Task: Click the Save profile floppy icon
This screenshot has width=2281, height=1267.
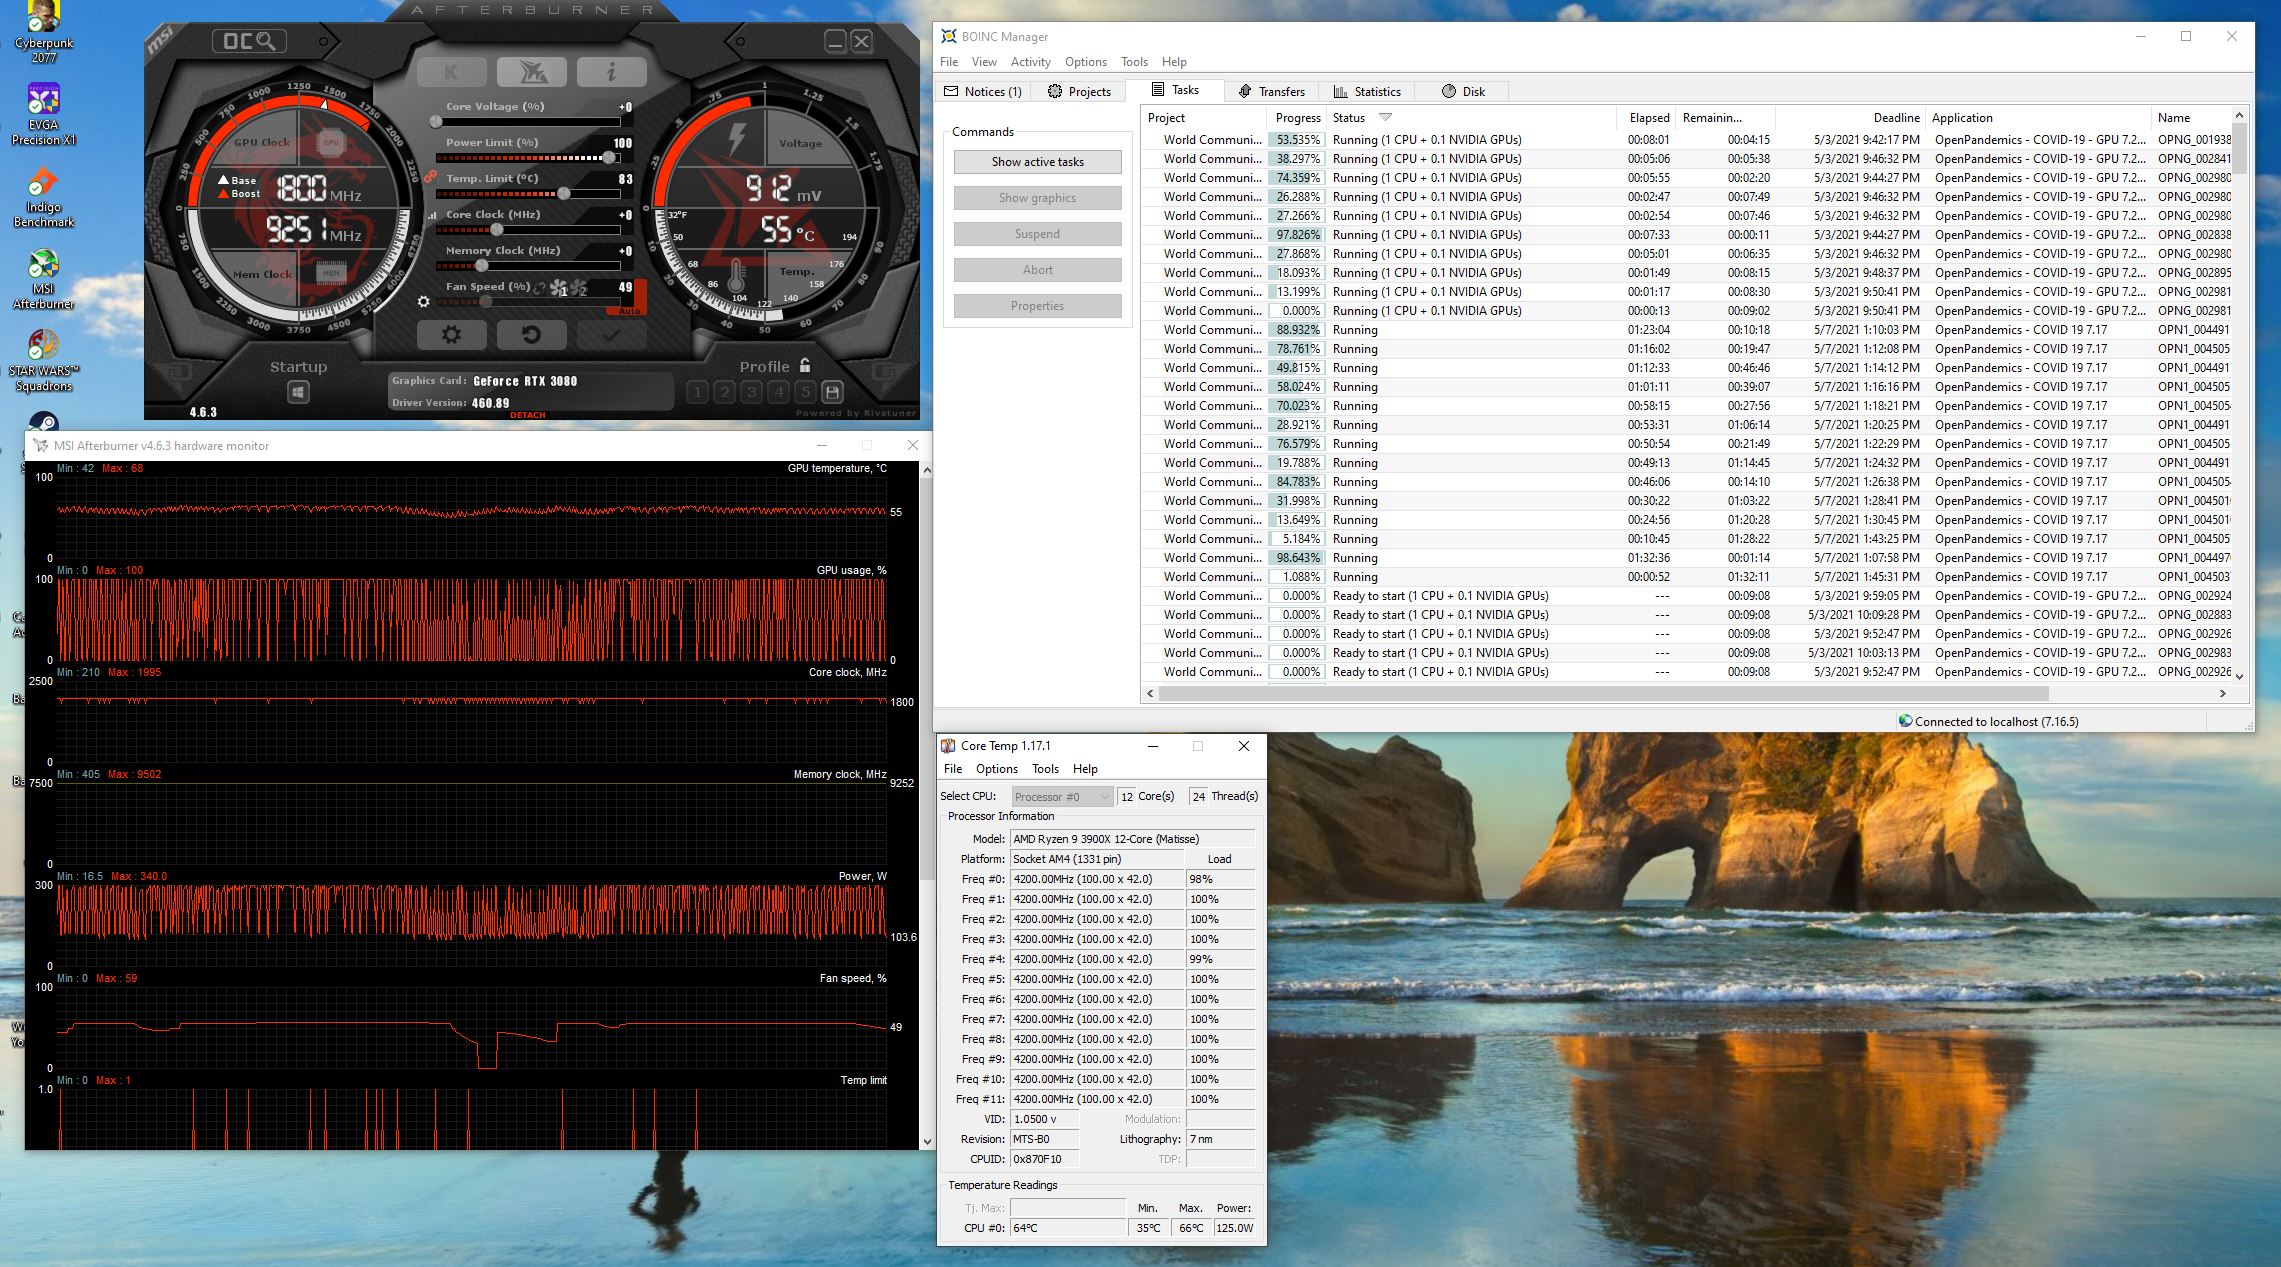Action: click(x=832, y=392)
